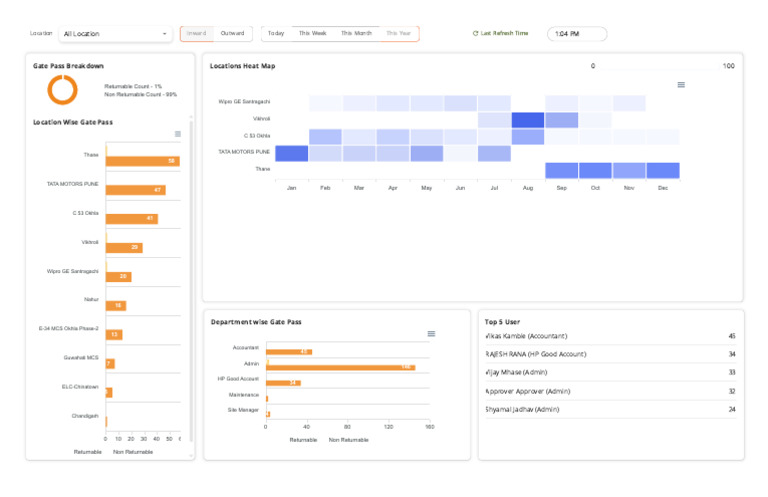Click the E-34 MCS Okhla Phase-2 bar
Image resolution: width=768 pixels, height=497 pixels.
(x=114, y=334)
